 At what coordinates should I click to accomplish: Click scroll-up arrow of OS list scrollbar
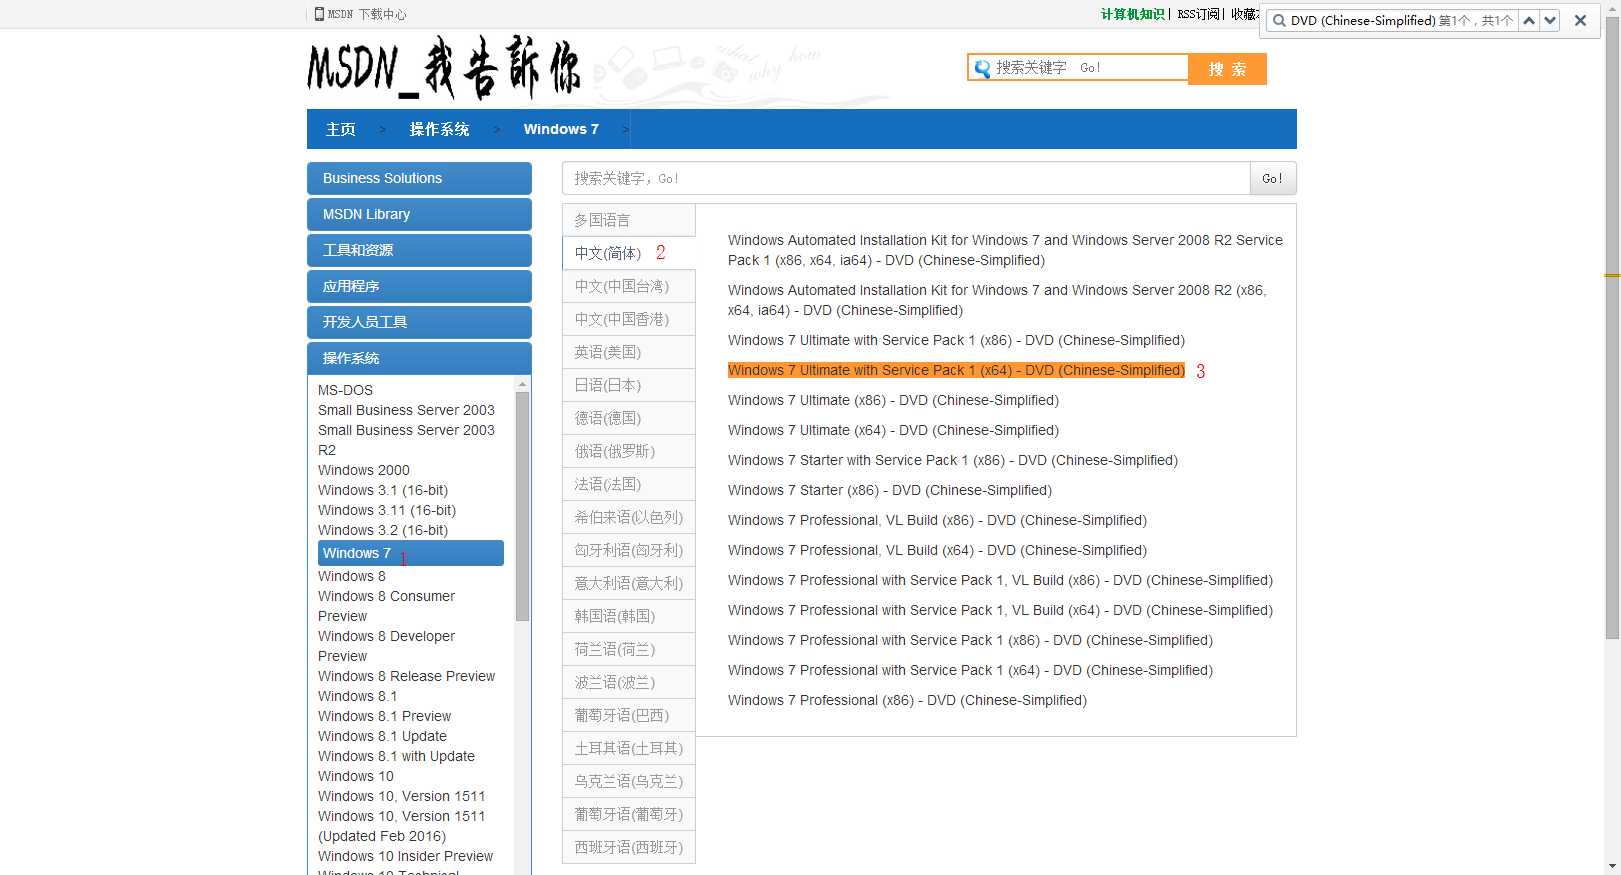pyautogui.click(x=522, y=384)
